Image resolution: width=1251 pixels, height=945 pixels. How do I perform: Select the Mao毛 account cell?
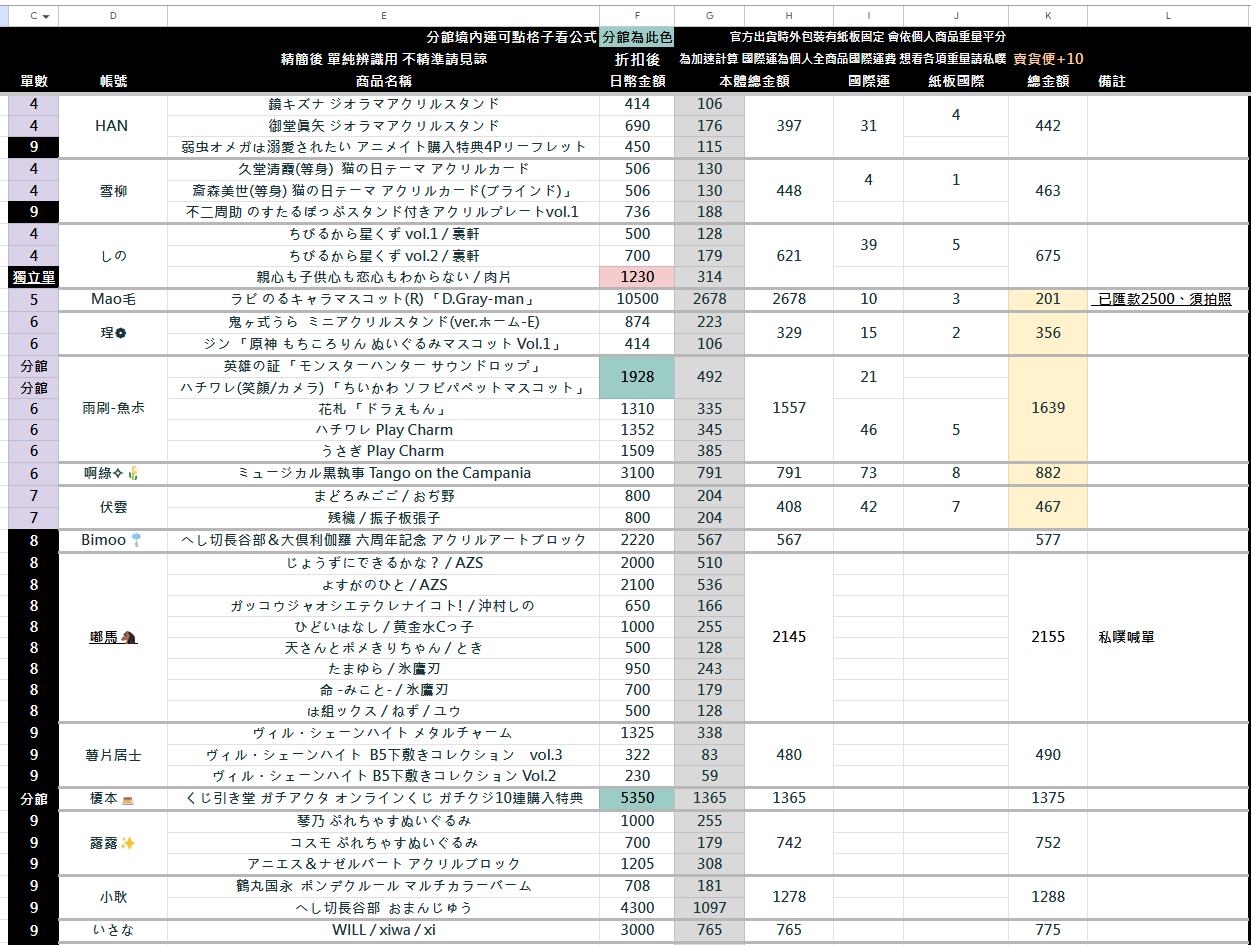pos(113,299)
